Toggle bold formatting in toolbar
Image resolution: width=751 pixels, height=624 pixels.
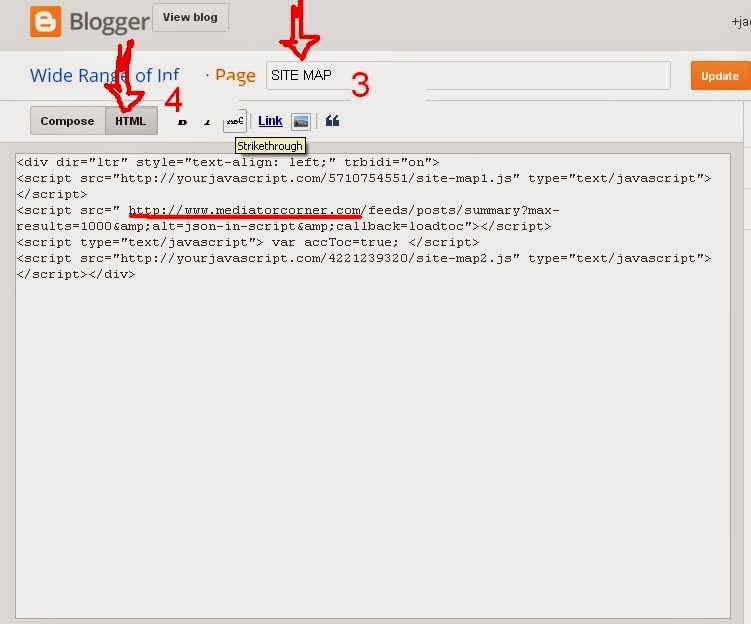point(182,122)
